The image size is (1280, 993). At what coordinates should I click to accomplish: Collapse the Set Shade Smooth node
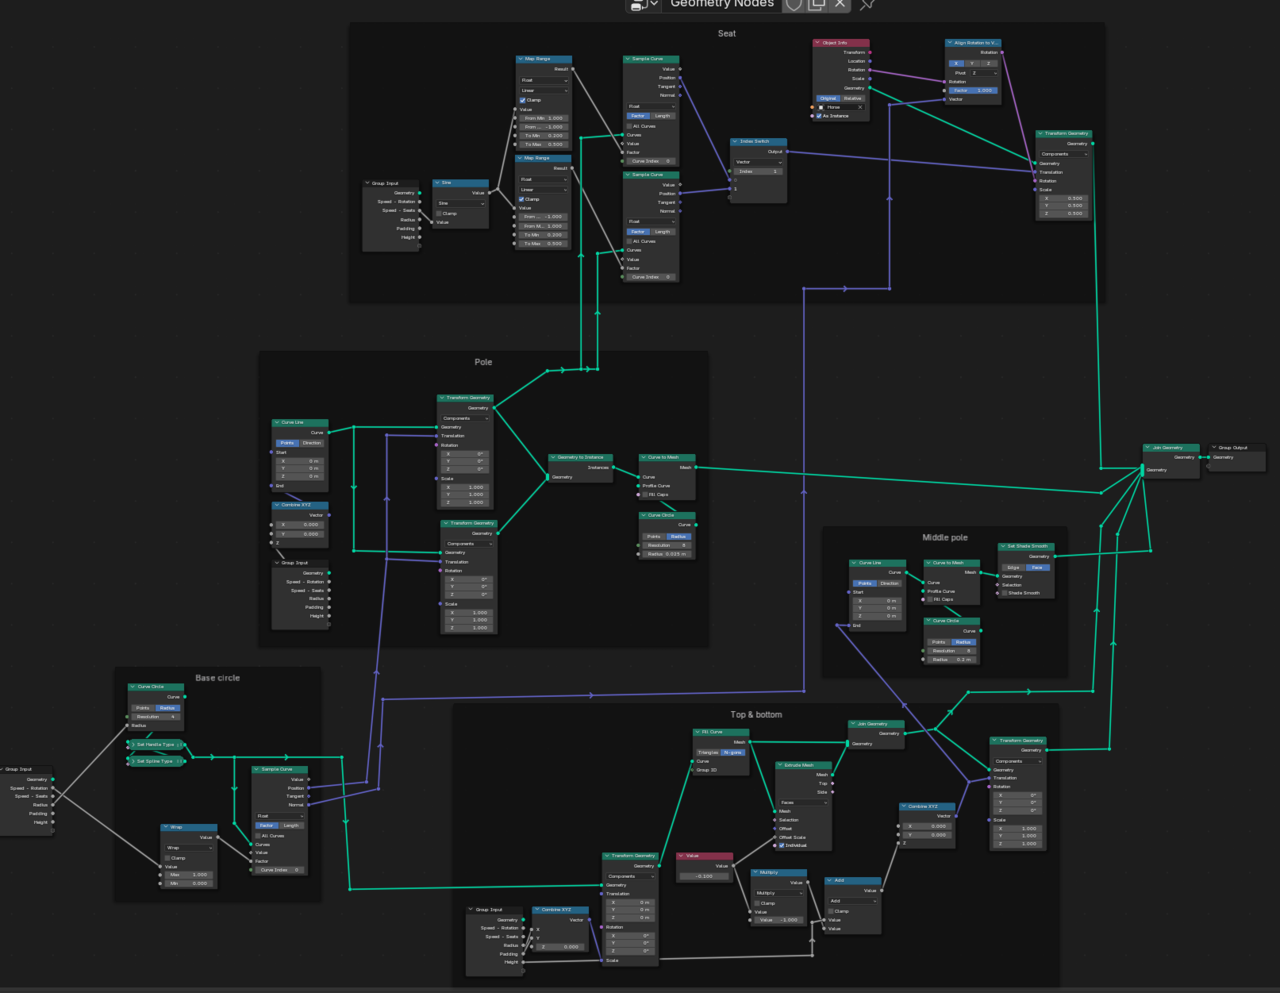click(1003, 546)
